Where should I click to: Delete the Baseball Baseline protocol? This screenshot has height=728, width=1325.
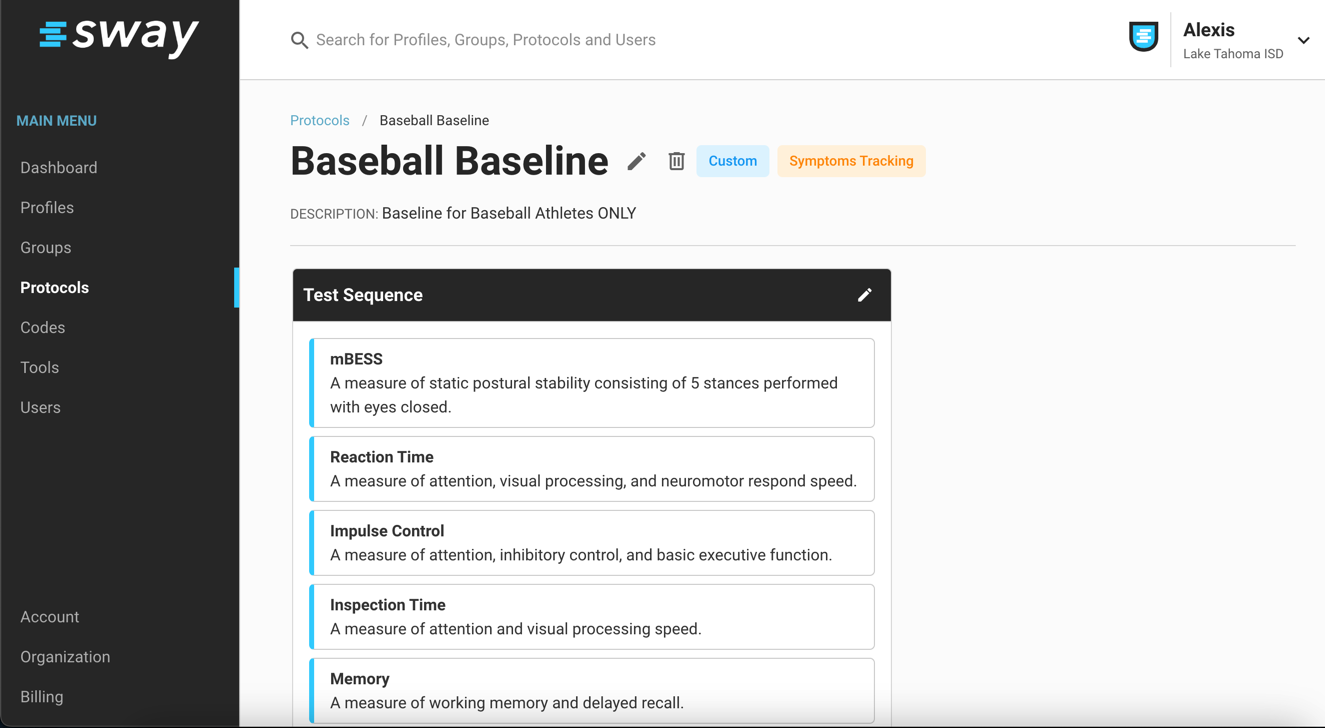point(677,161)
